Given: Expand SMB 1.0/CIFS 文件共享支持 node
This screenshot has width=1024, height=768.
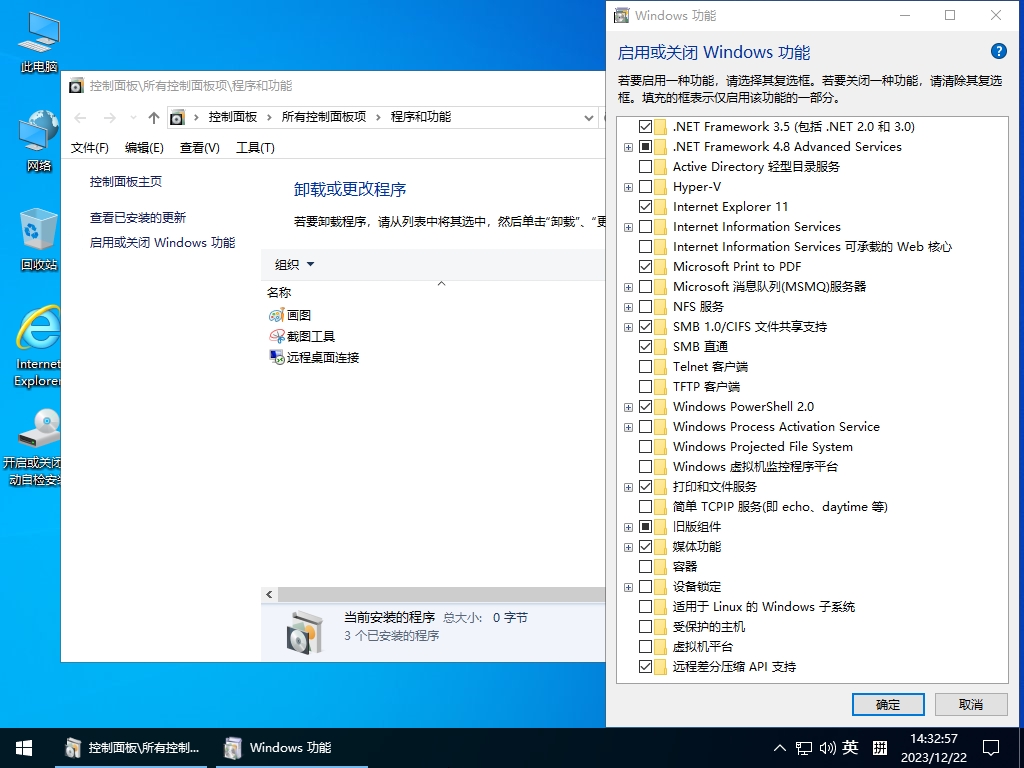Looking at the screenshot, I should pos(628,327).
